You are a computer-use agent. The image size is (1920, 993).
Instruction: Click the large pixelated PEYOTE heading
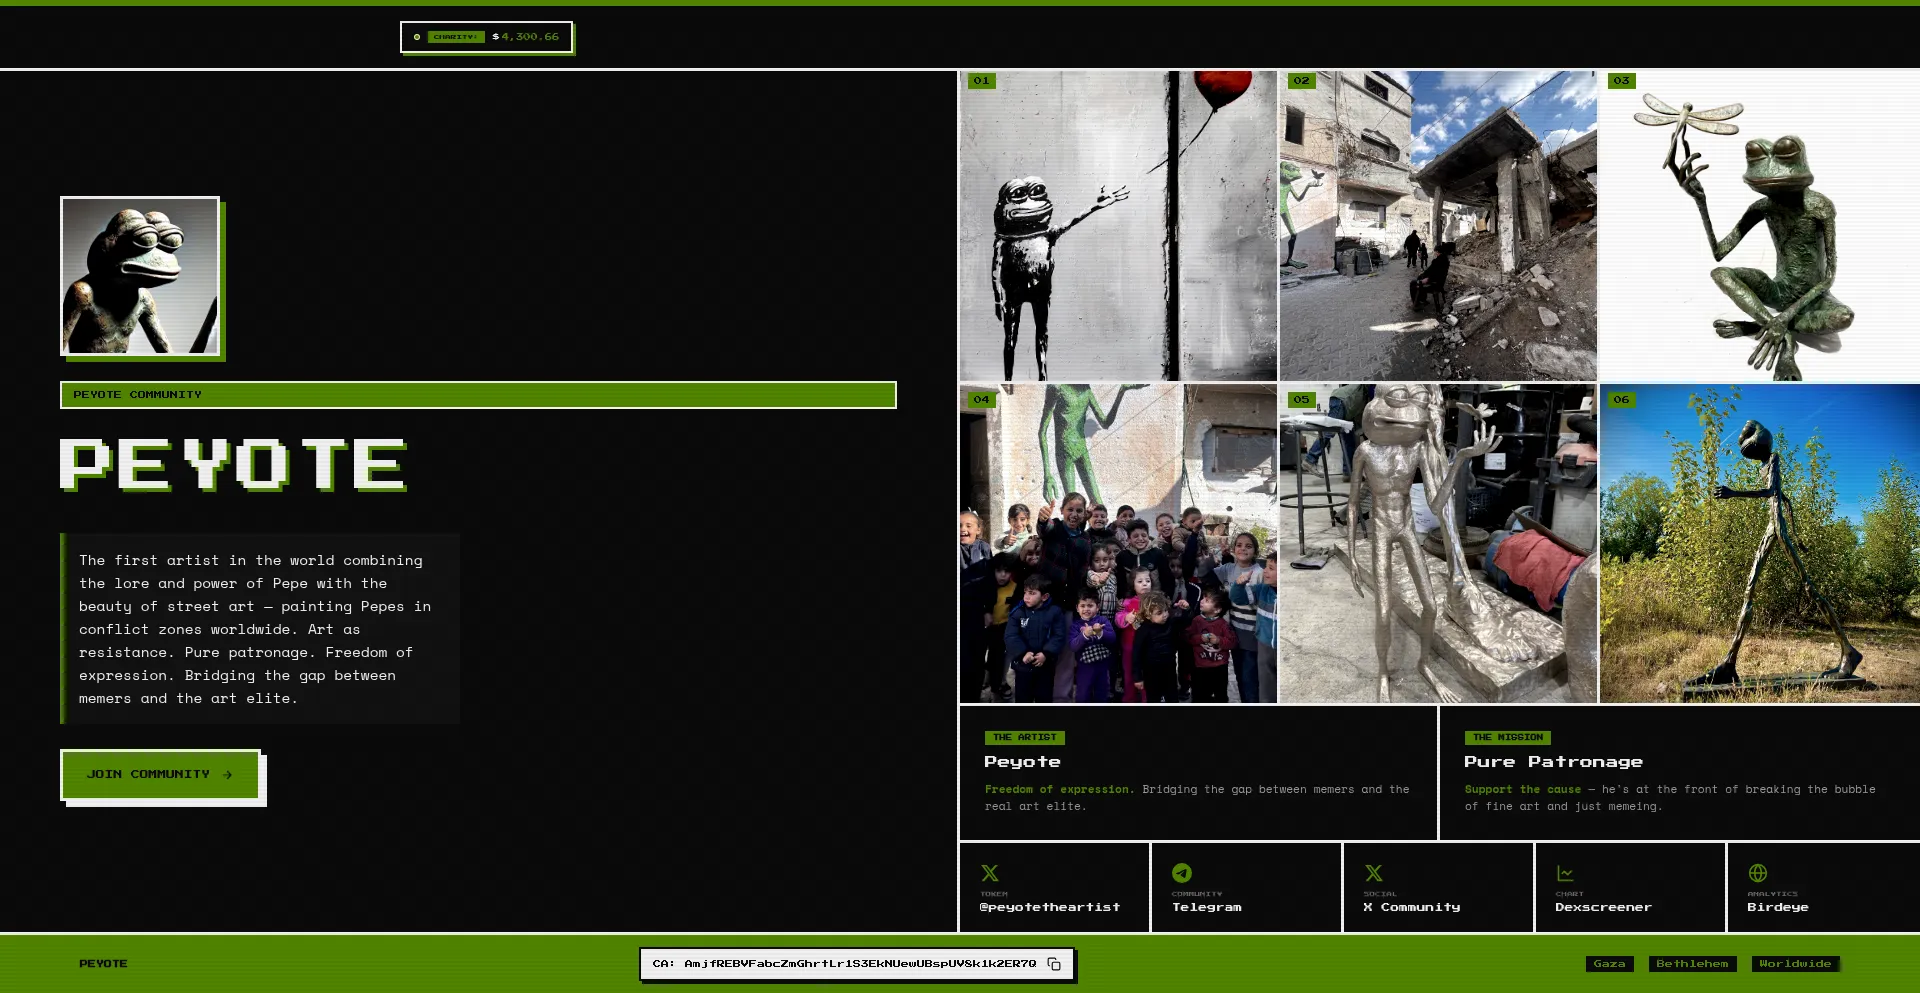click(233, 465)
